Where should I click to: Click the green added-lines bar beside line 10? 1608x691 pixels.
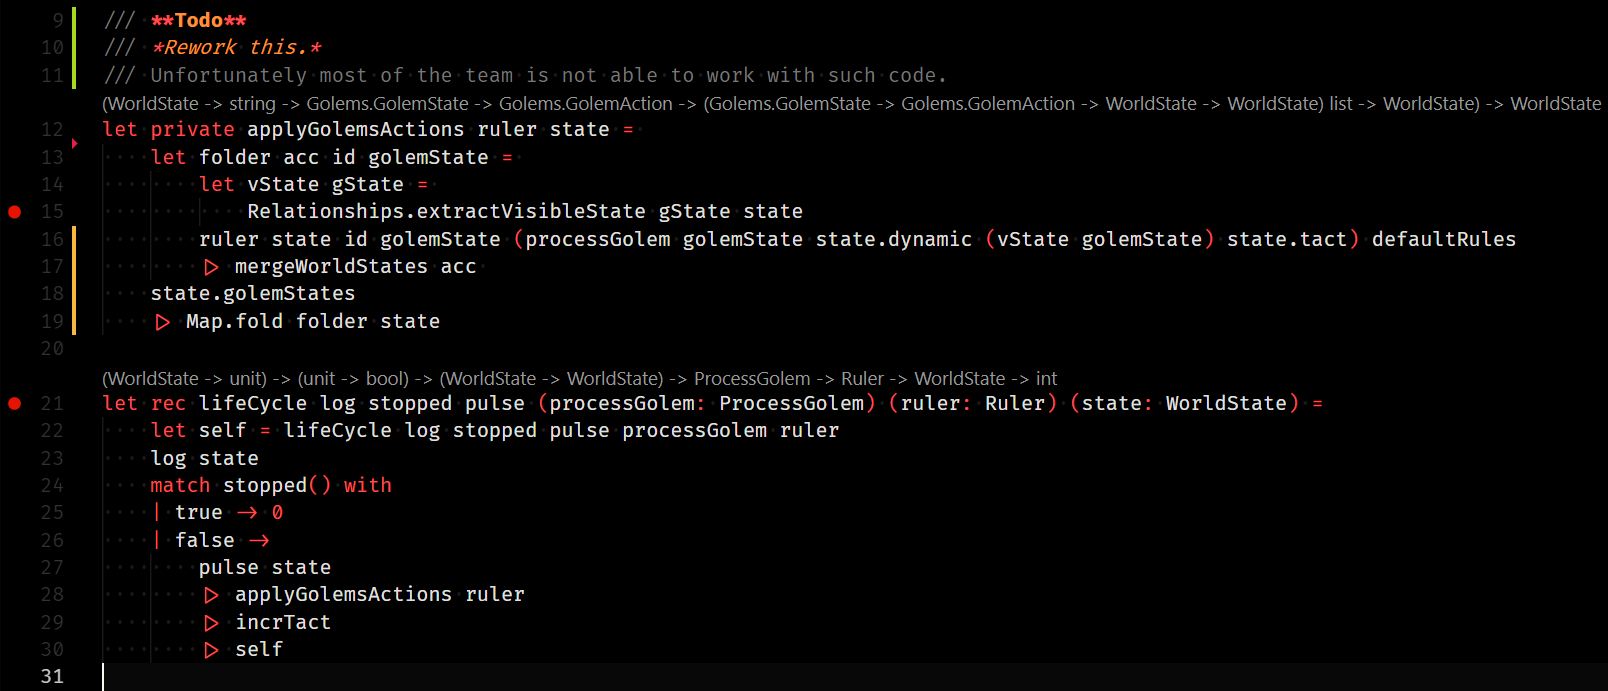(x=74, y=47)
